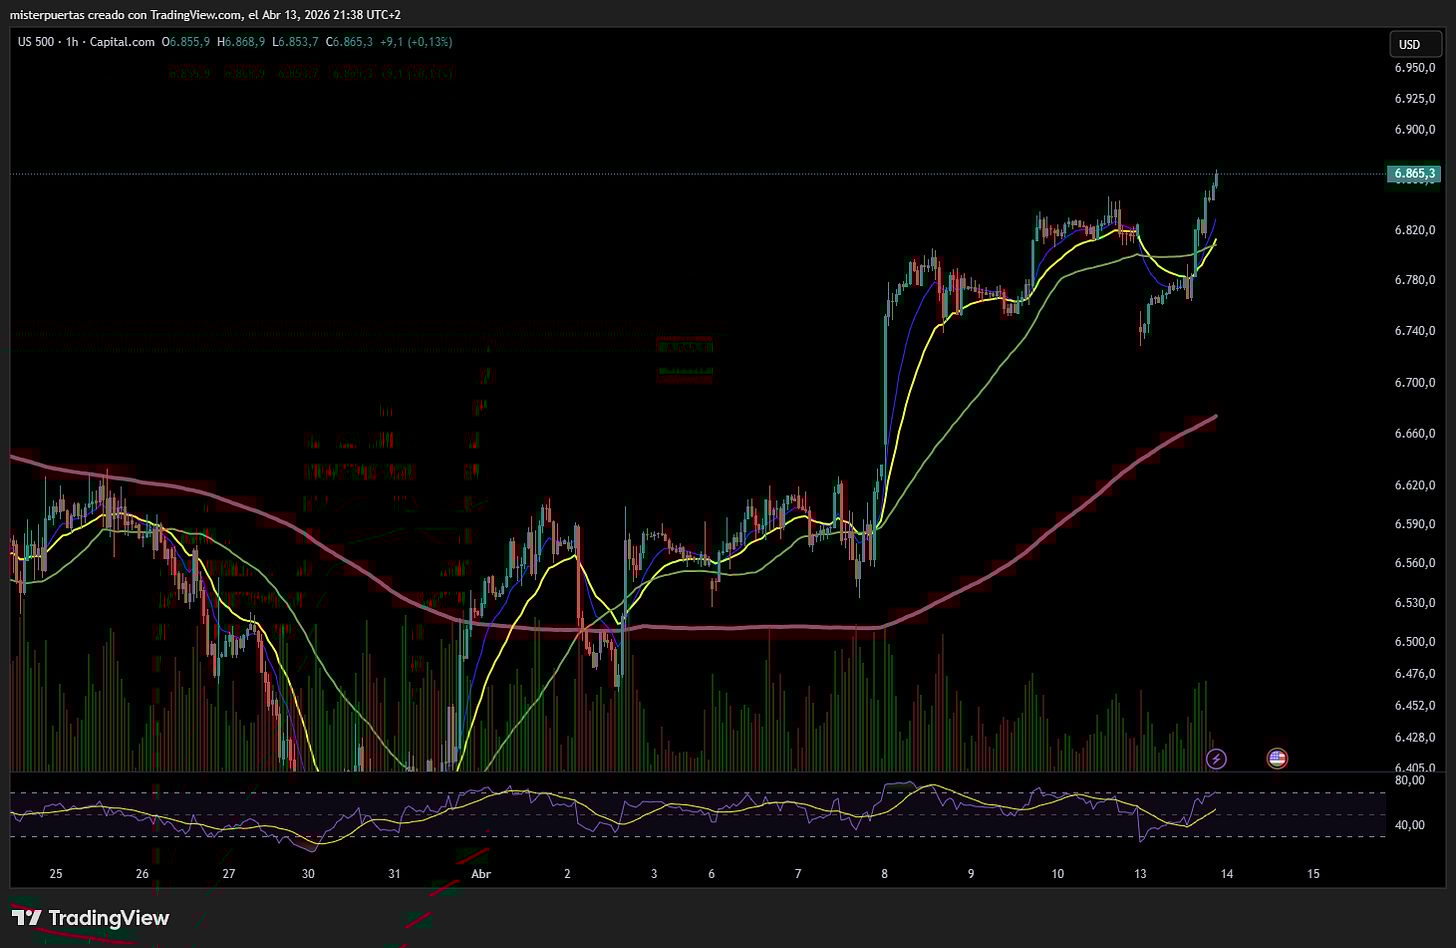Select the 'US 500 · 1h · Capital.com' chart title
This screenshot has height=948, width=1456.
[86, 42]
